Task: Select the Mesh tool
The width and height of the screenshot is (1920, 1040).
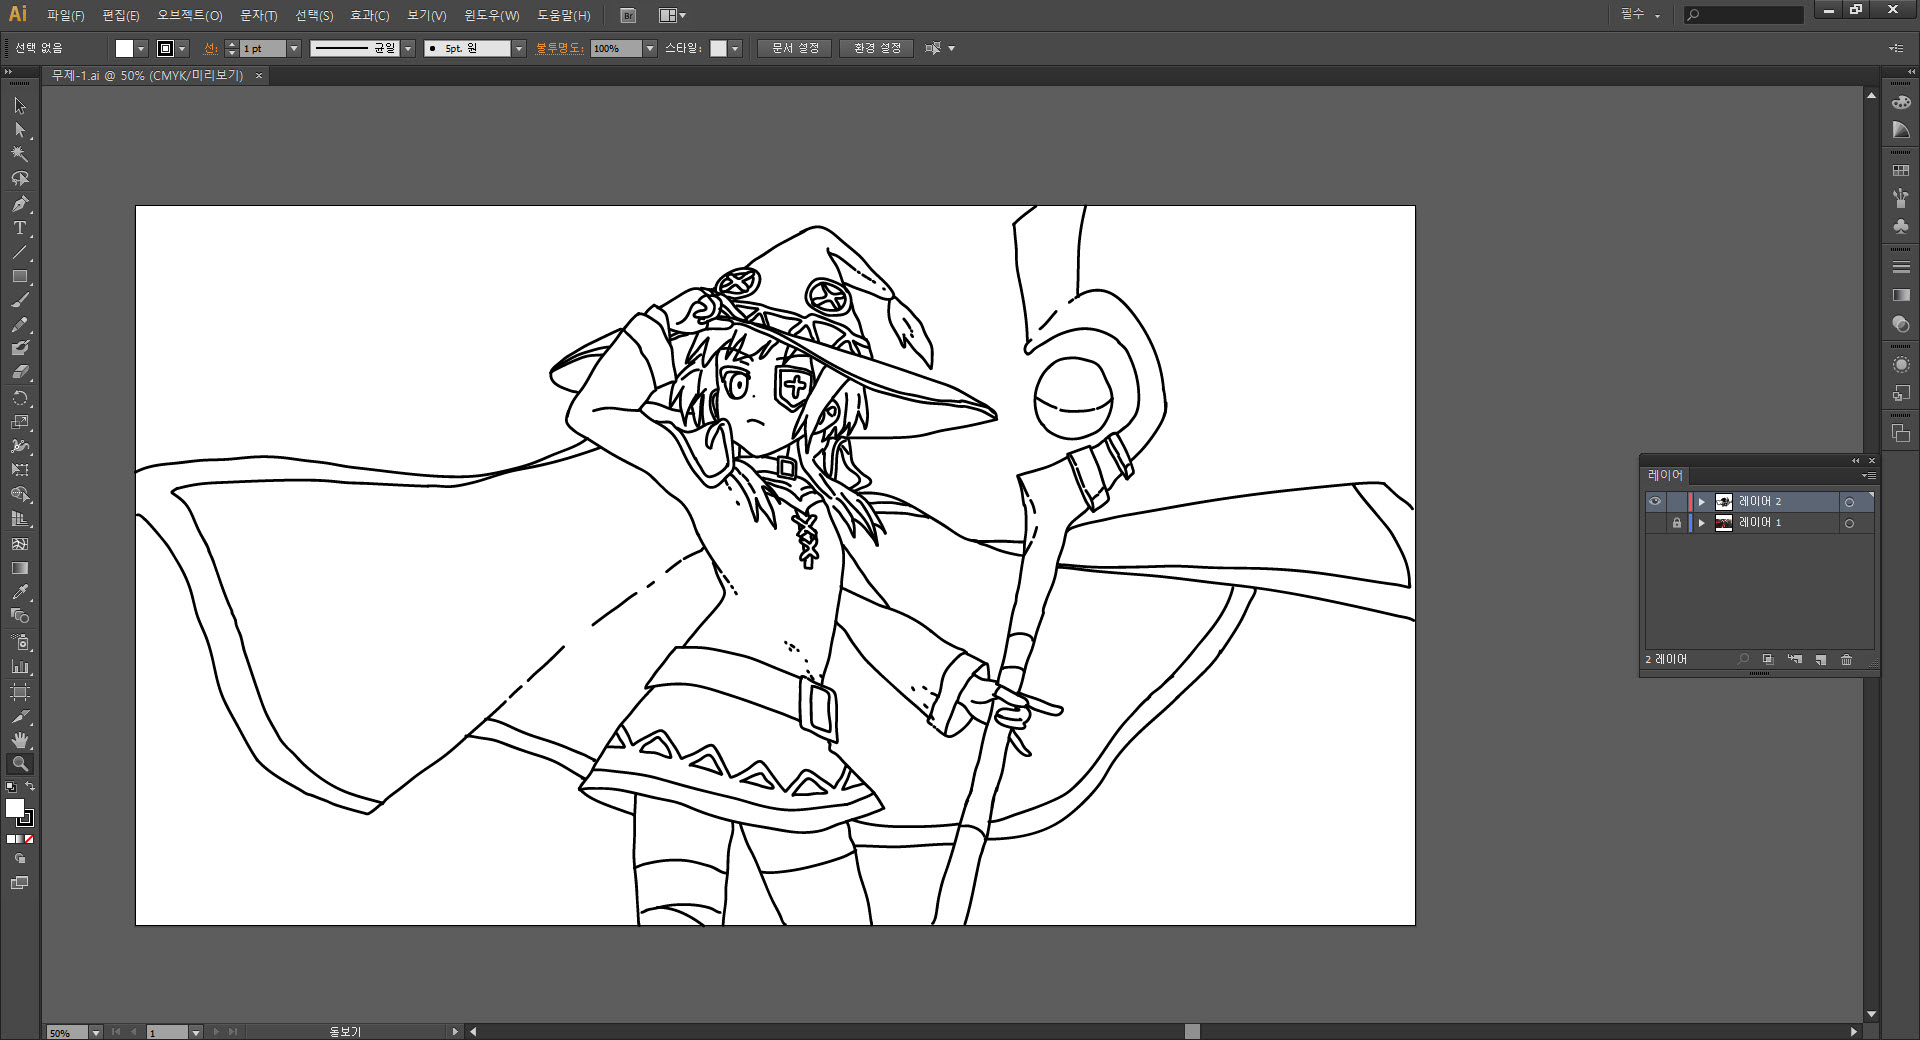Action: point(20,544)
